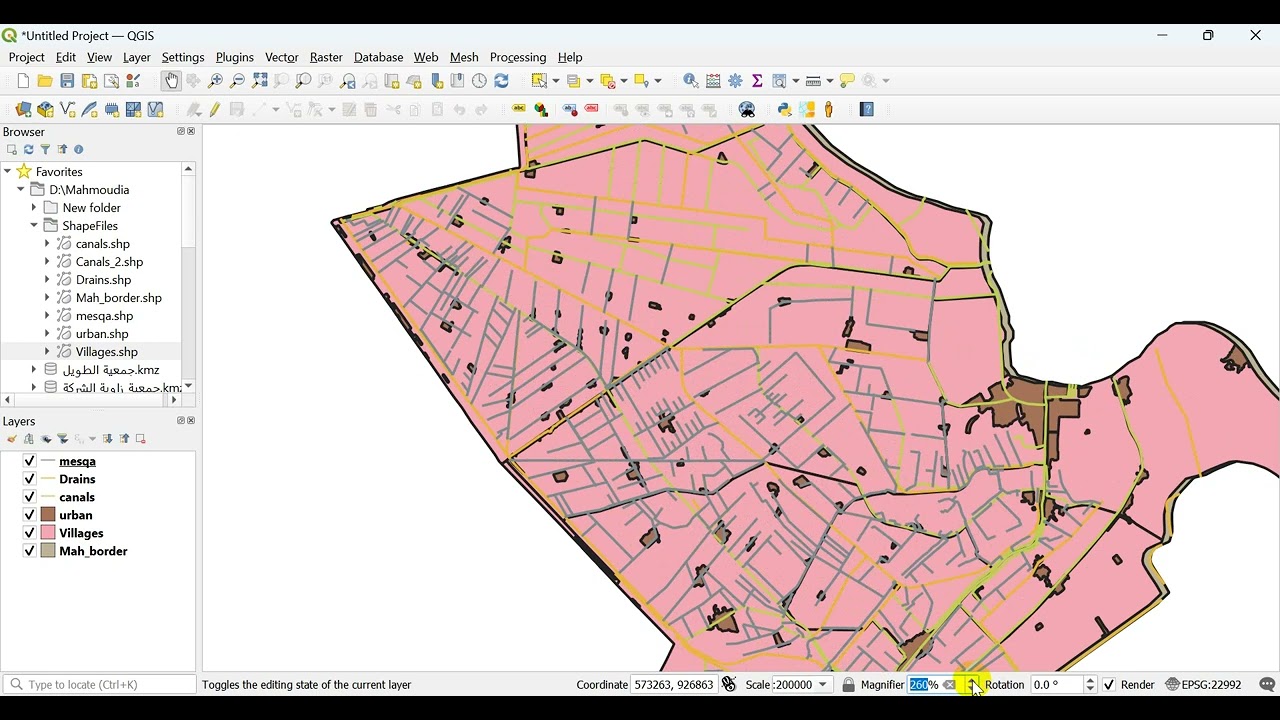Toggle visibility of the urban layer
This screenshot has width=1280, height=720.
[x=29, y=515]
